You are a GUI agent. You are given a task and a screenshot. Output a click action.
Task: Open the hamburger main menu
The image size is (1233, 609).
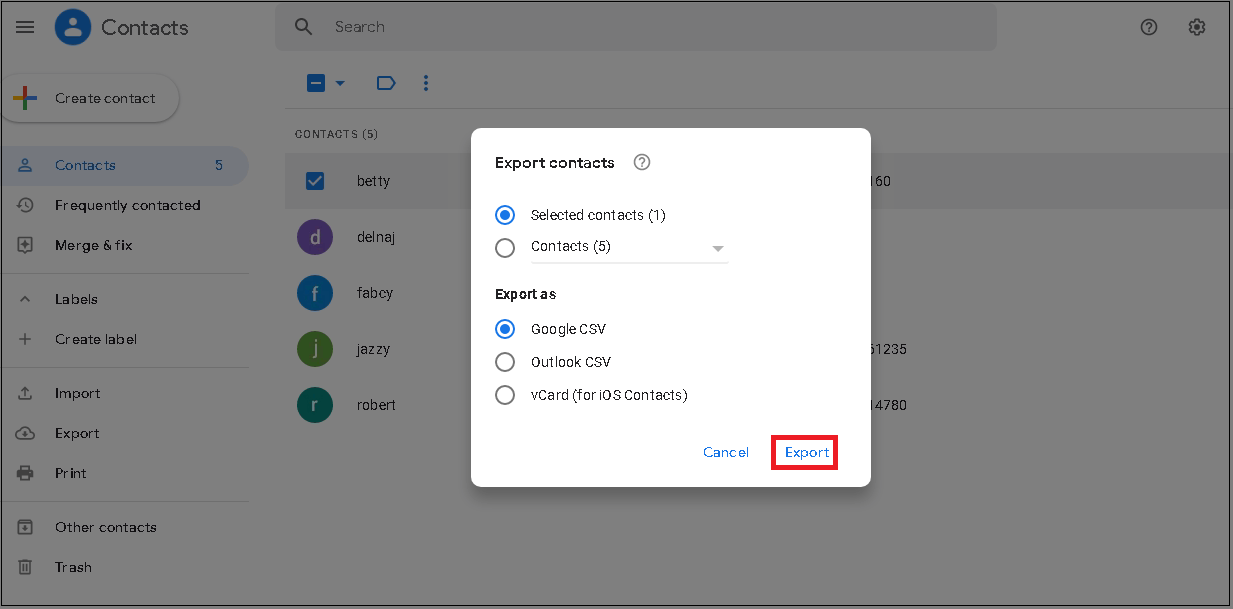click(25, 27)
